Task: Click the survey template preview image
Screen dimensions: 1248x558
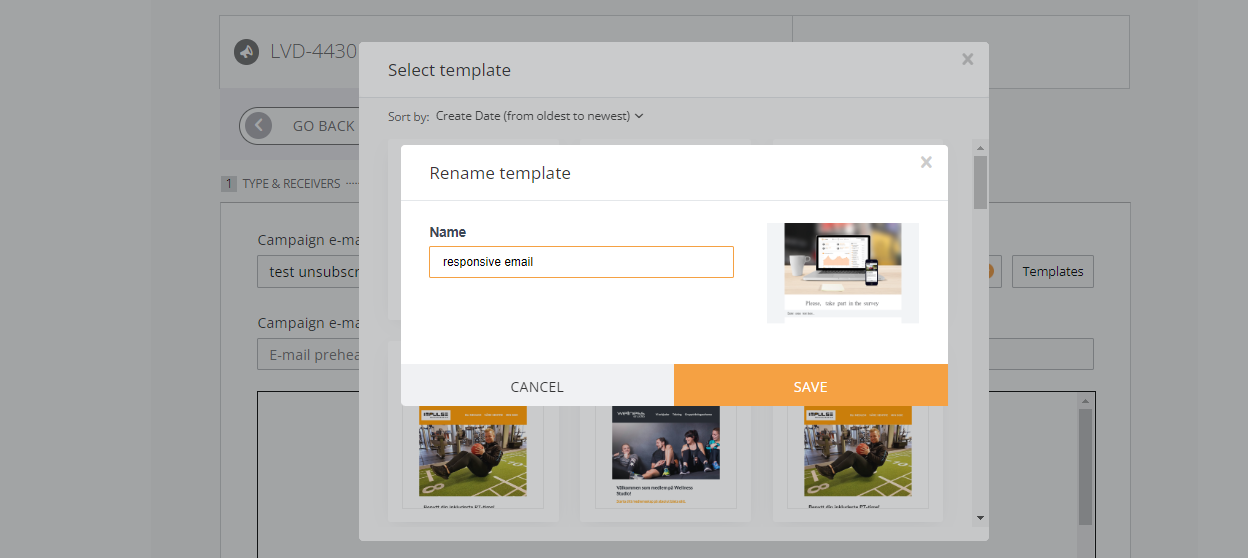Action: point(843,272)
